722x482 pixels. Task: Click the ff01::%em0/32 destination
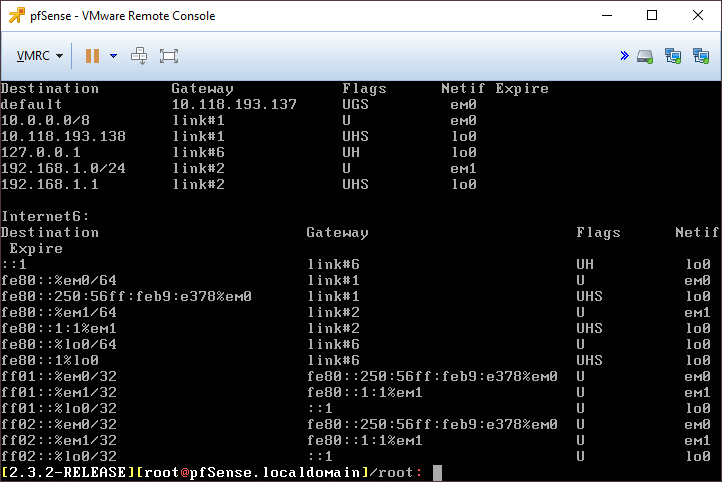pos(58,377)
